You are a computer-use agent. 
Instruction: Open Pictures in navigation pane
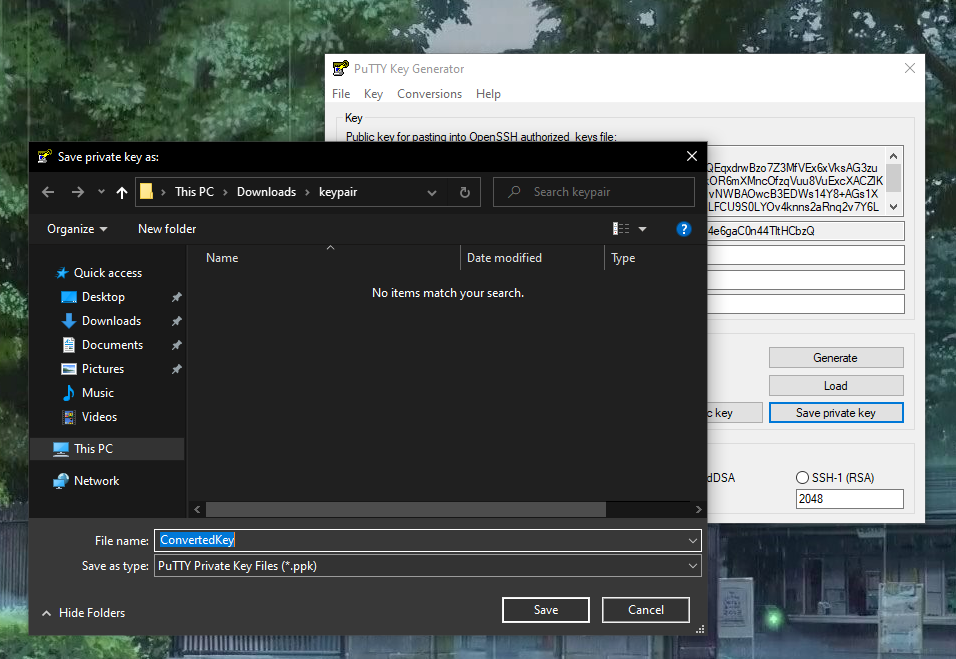click(x=103, y=369)
